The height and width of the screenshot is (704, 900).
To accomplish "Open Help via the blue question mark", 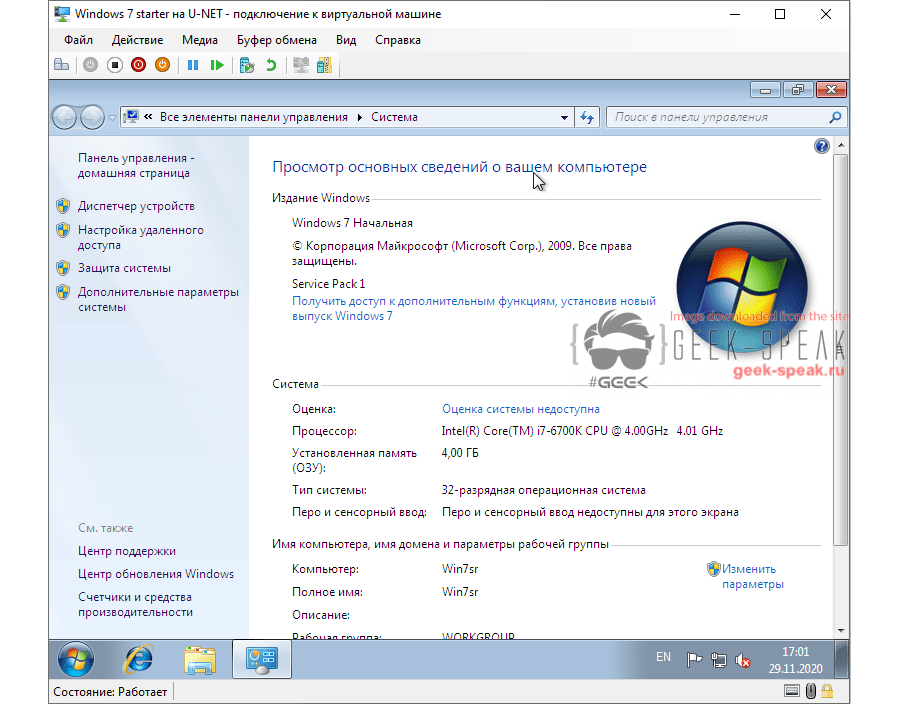I will coord(822,146).
